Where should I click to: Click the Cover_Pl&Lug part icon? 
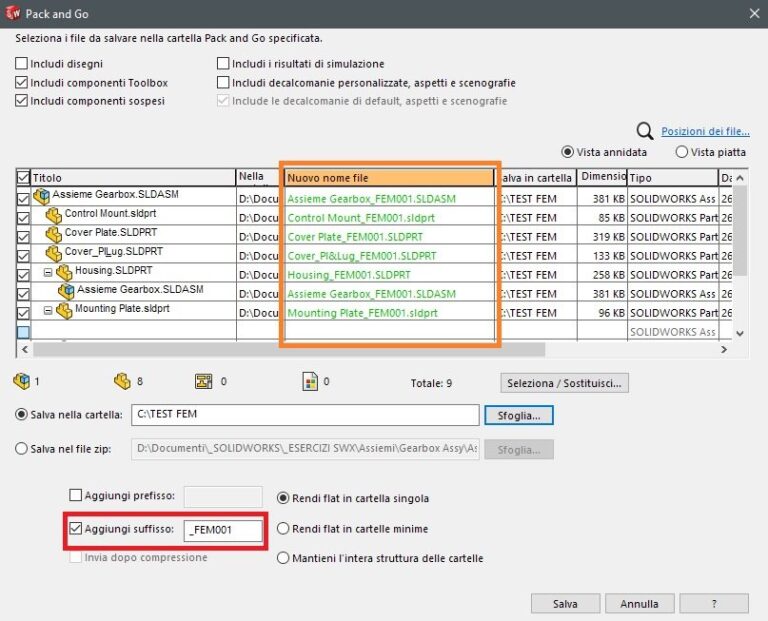point(53,253)
